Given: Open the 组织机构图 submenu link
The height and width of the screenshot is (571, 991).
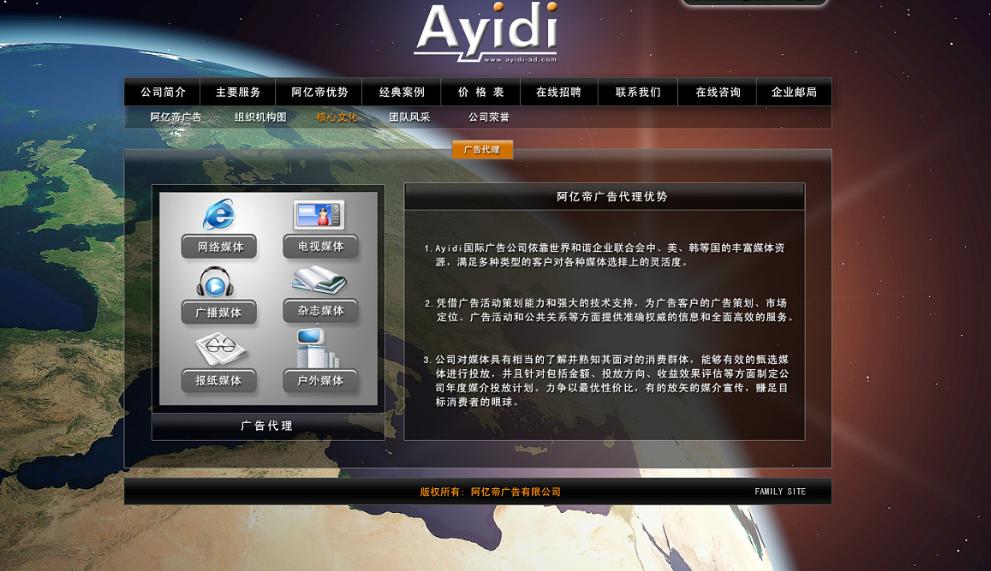Looking at the screenshot, I should [260, 117].
